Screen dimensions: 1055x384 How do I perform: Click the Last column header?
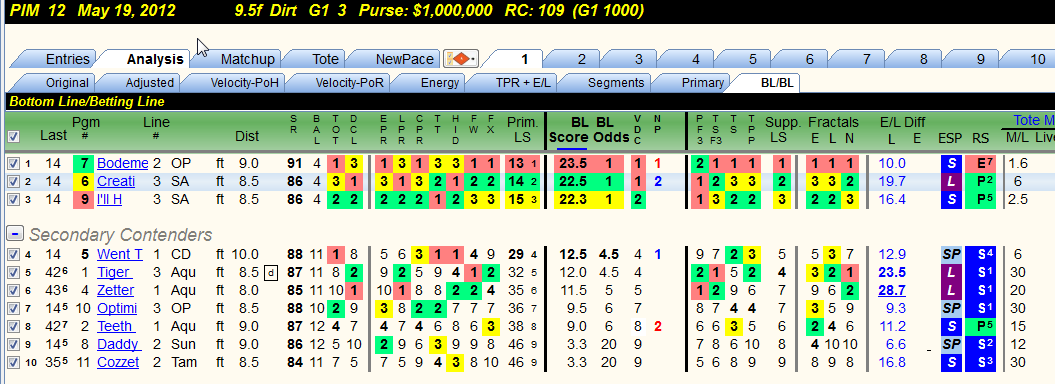pos(53,135)
